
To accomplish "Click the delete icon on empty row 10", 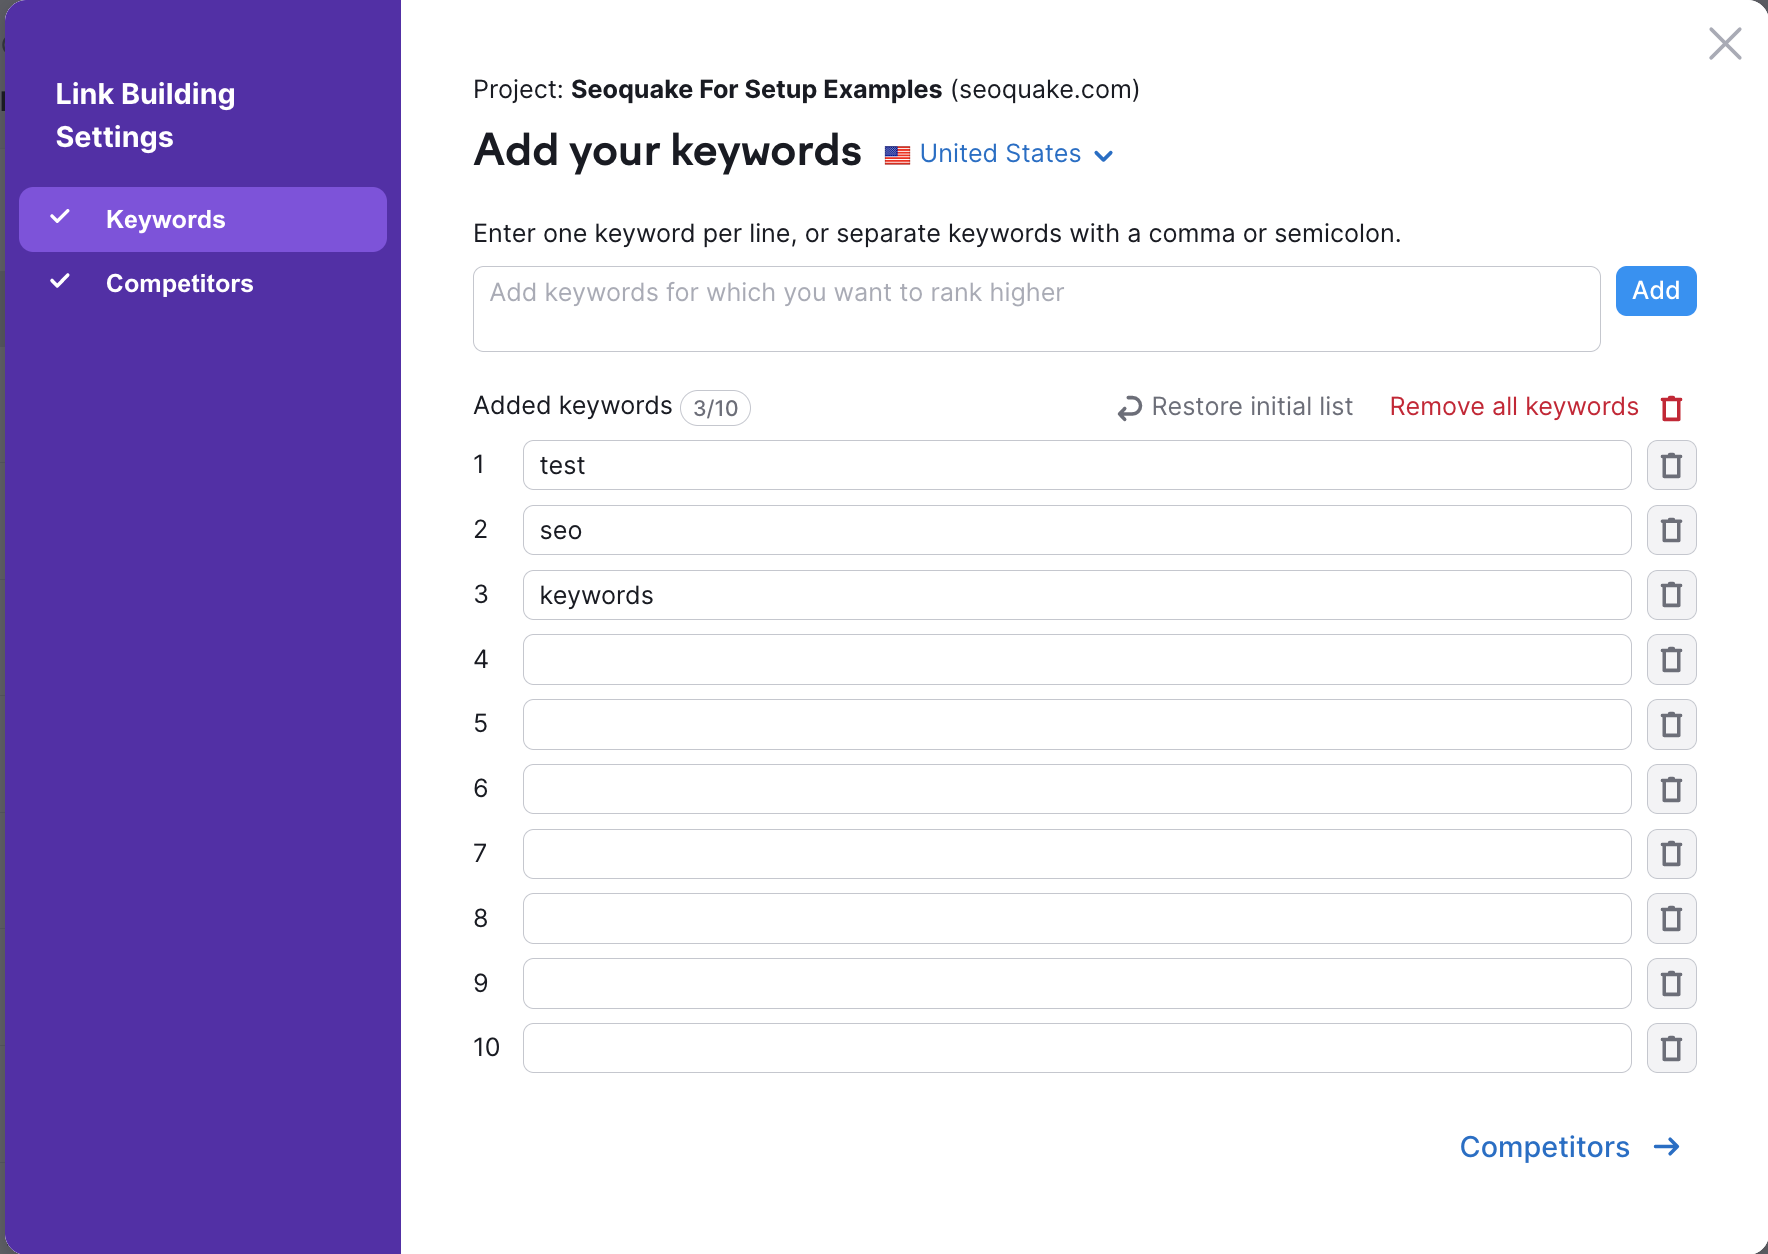I will tap(1671, 1048).
